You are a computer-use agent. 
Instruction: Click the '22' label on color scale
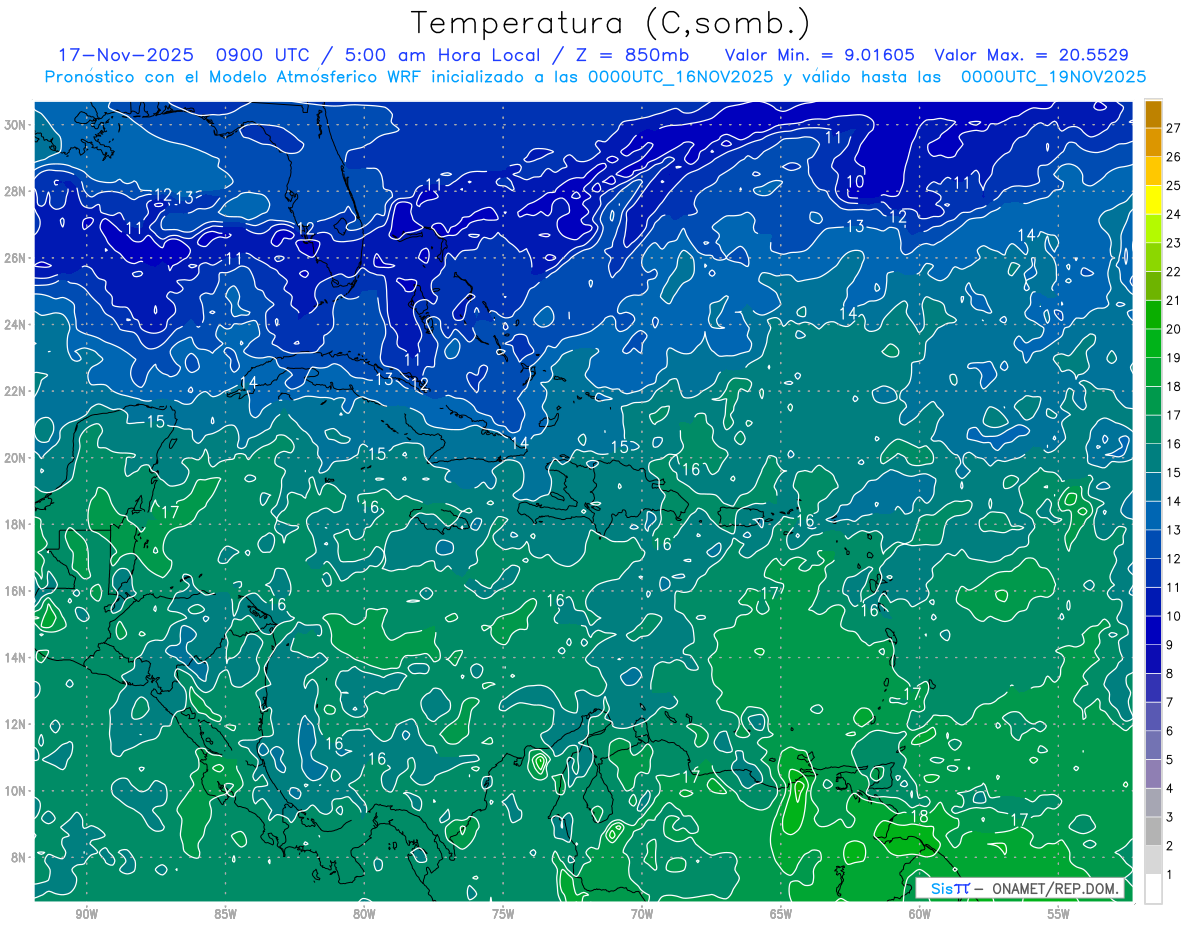1173,271
